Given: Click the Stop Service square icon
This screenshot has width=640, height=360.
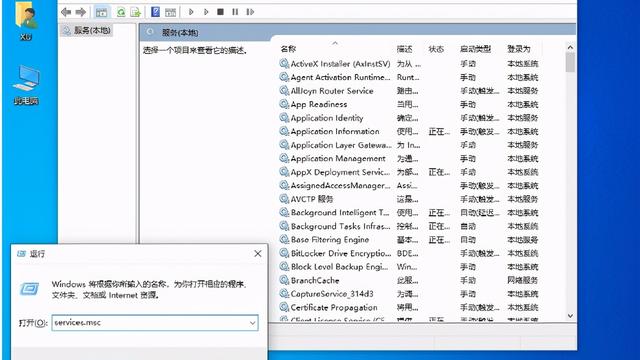Looking at the screenshot, I should 220,12.
